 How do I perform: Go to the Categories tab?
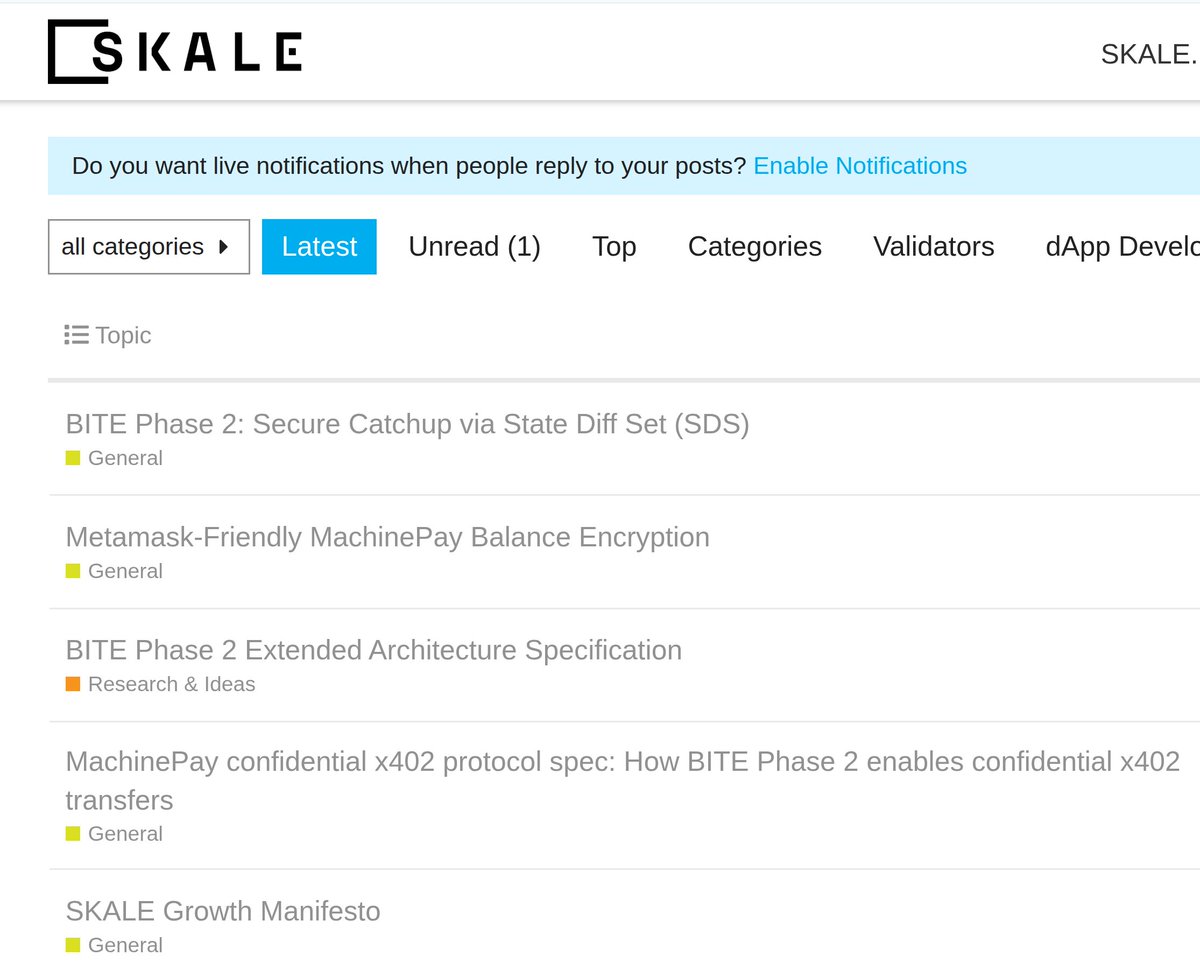click(755, 246)
